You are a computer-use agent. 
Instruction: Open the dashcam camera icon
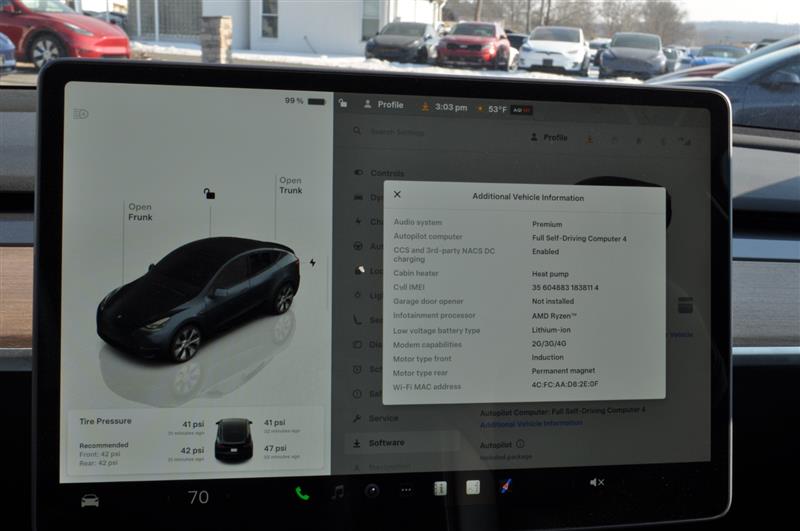(372, 490)
